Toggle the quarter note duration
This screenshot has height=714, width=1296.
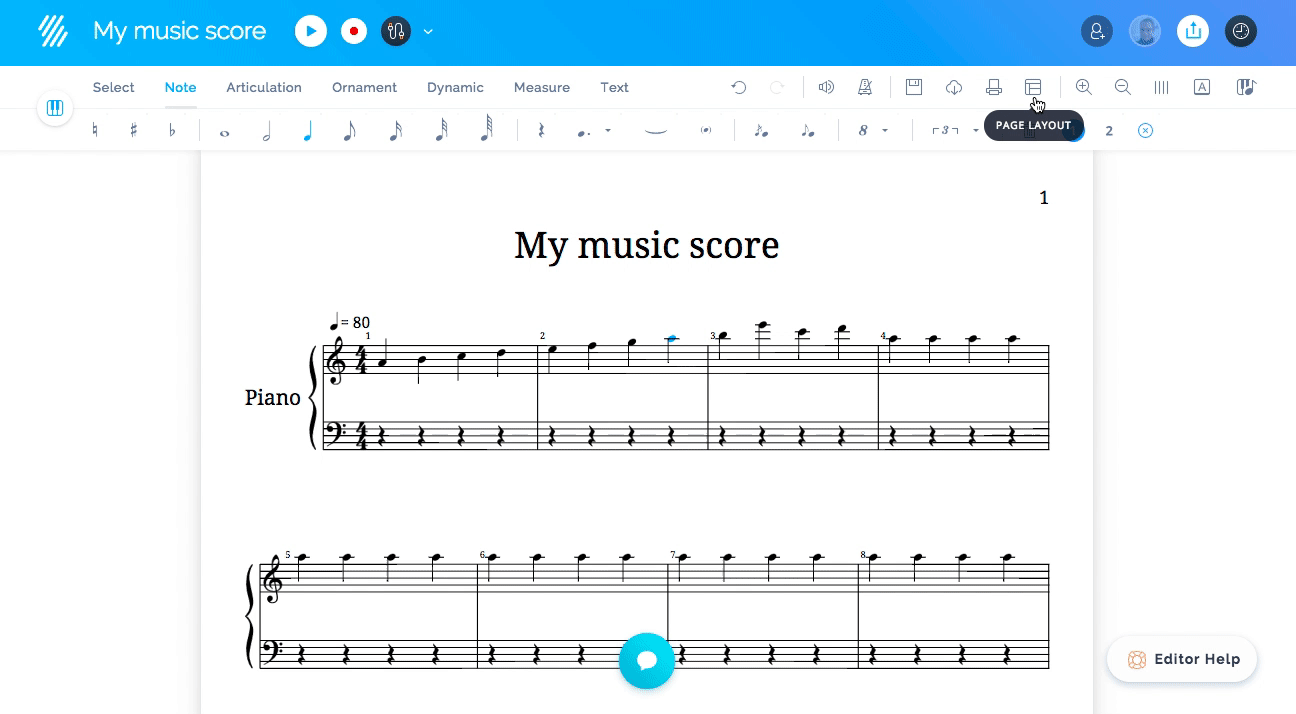tap(307, 130)
